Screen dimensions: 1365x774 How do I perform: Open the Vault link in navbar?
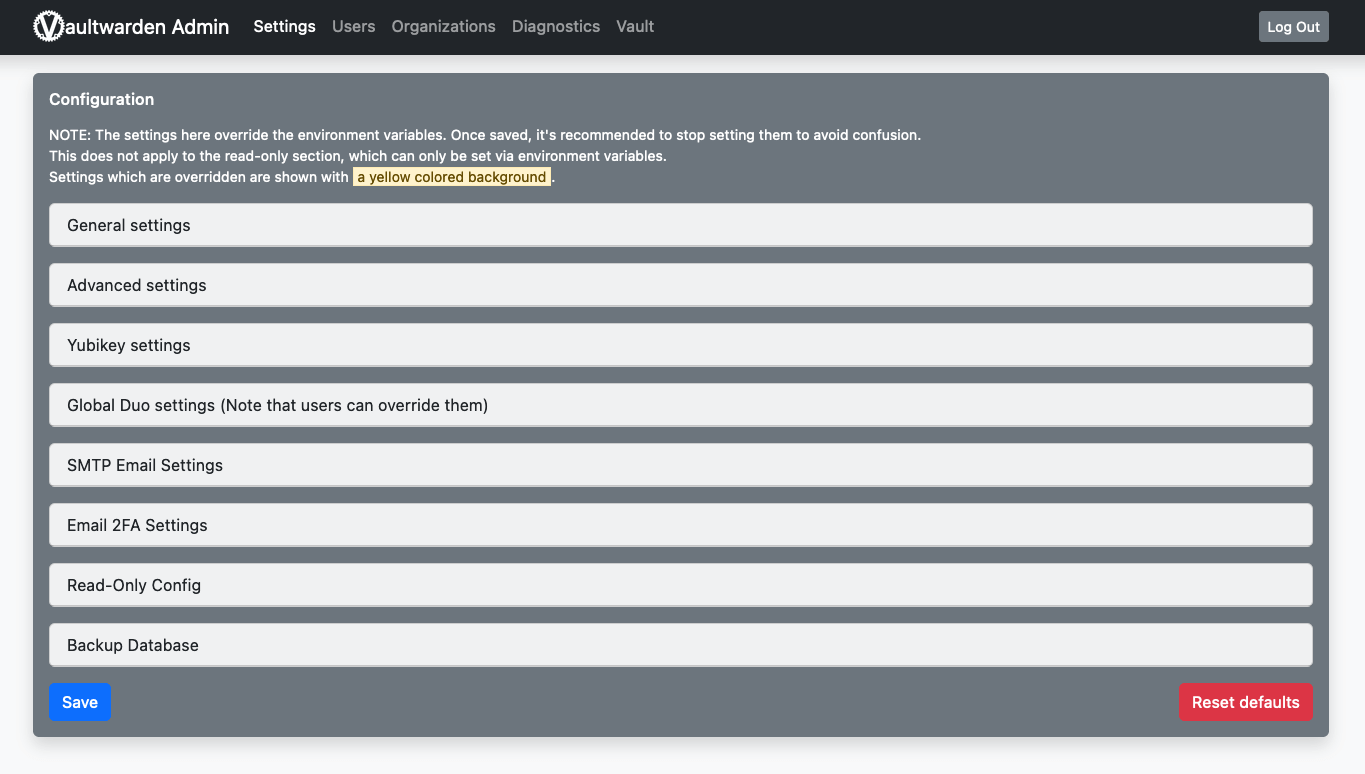(635, 27)
